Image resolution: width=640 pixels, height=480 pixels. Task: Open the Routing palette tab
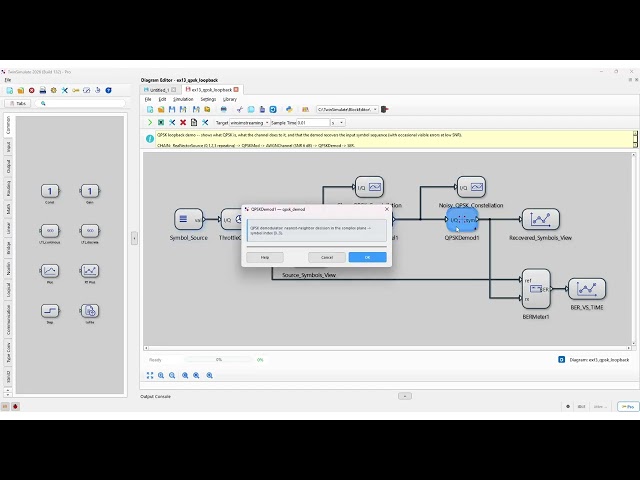pos(8,189)
